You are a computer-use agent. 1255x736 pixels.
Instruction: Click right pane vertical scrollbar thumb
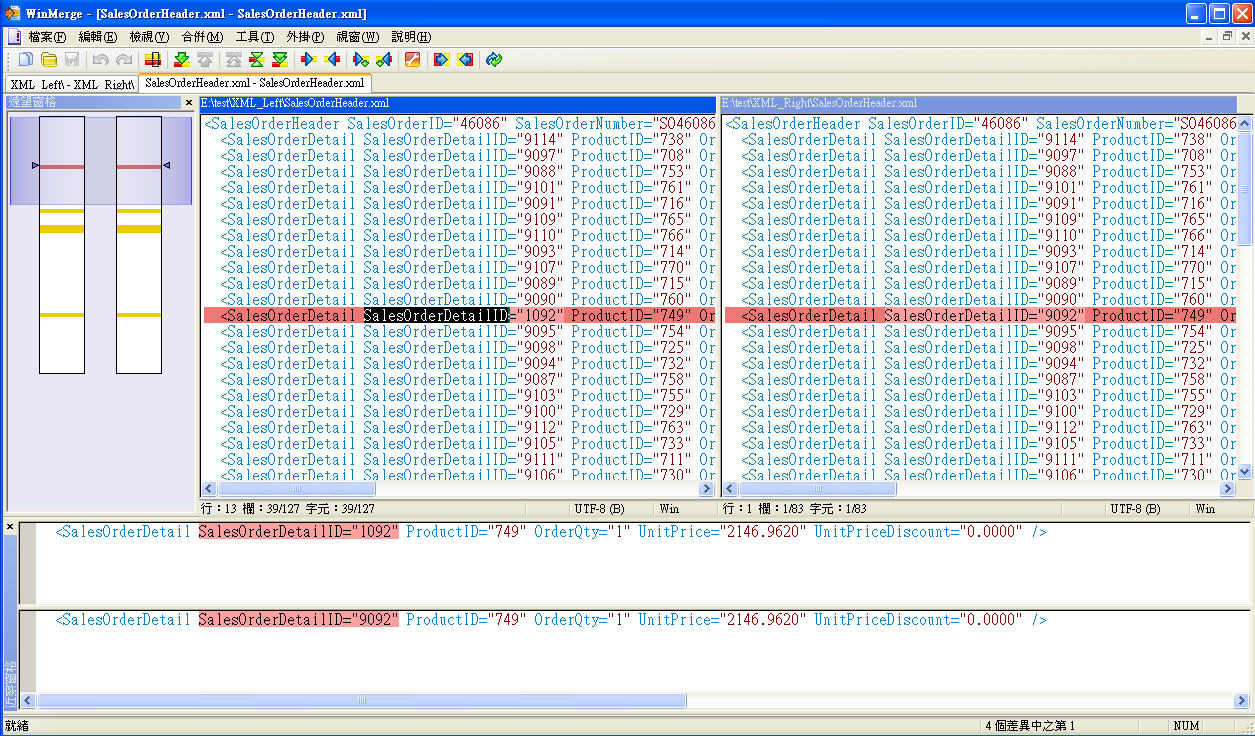click(1245, 188)
